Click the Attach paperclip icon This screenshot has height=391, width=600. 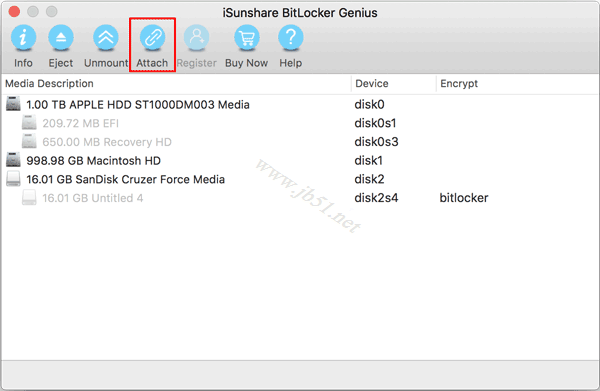(x=152, y=37)
